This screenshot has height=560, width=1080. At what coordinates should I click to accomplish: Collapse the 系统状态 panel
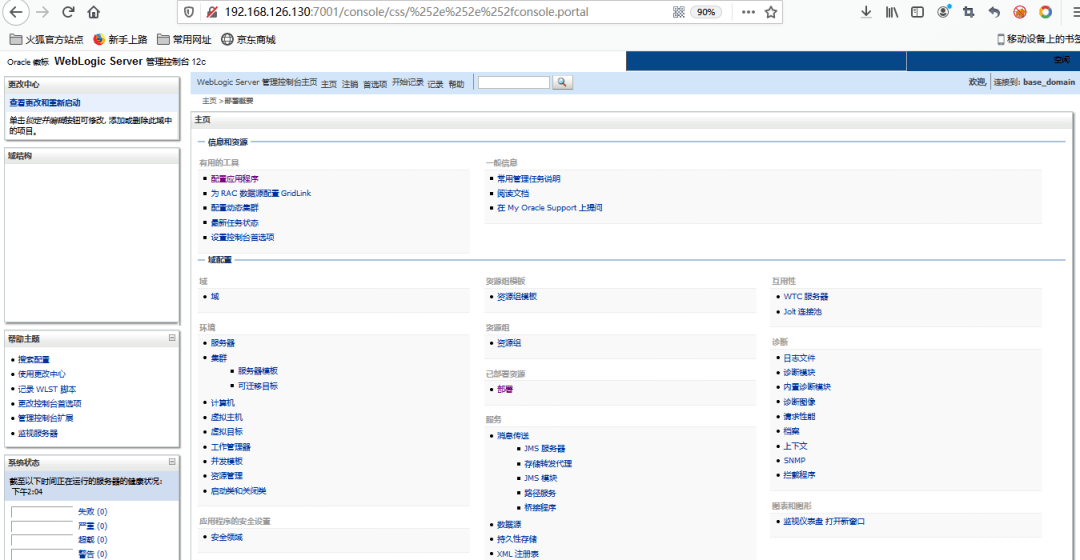(172, 462)
